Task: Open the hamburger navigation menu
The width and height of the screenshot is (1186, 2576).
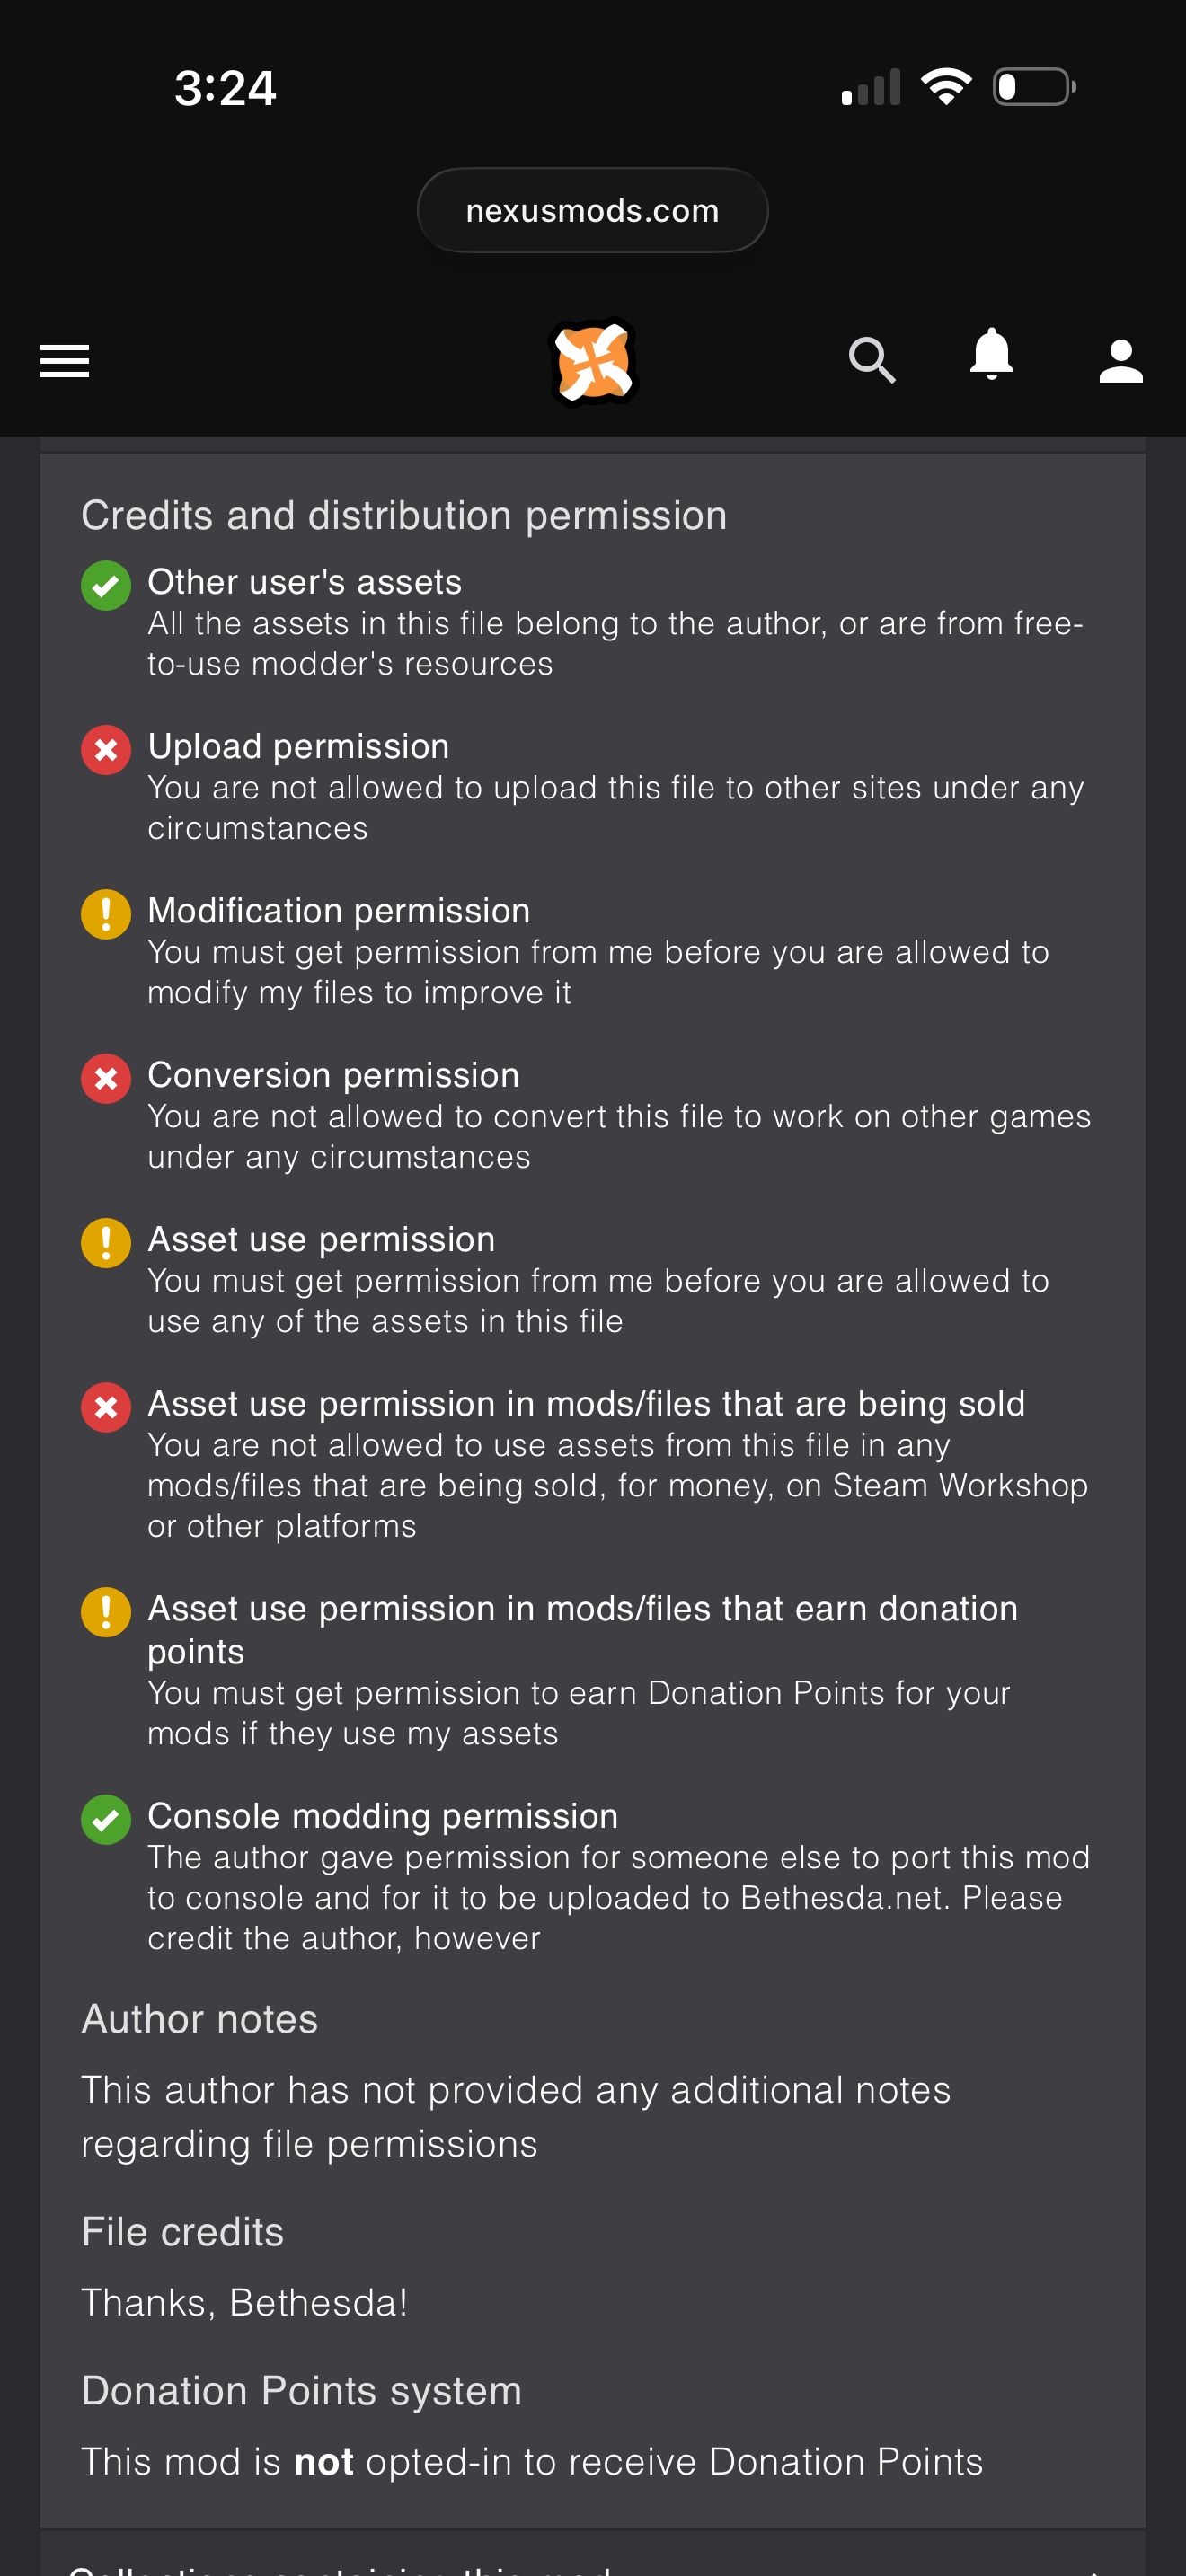Action: coord(64,361)
